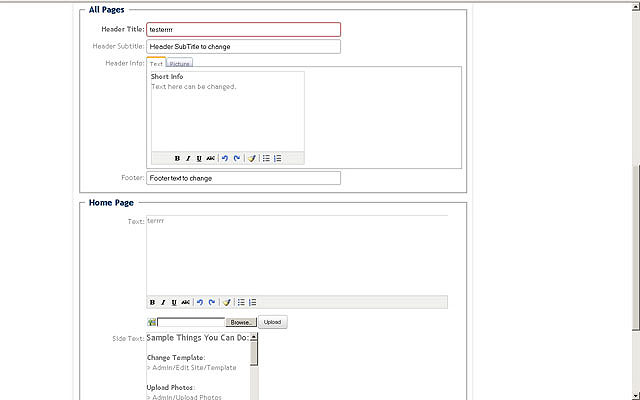Click Undo in Header Info editor toolbar

click(225, 158)
